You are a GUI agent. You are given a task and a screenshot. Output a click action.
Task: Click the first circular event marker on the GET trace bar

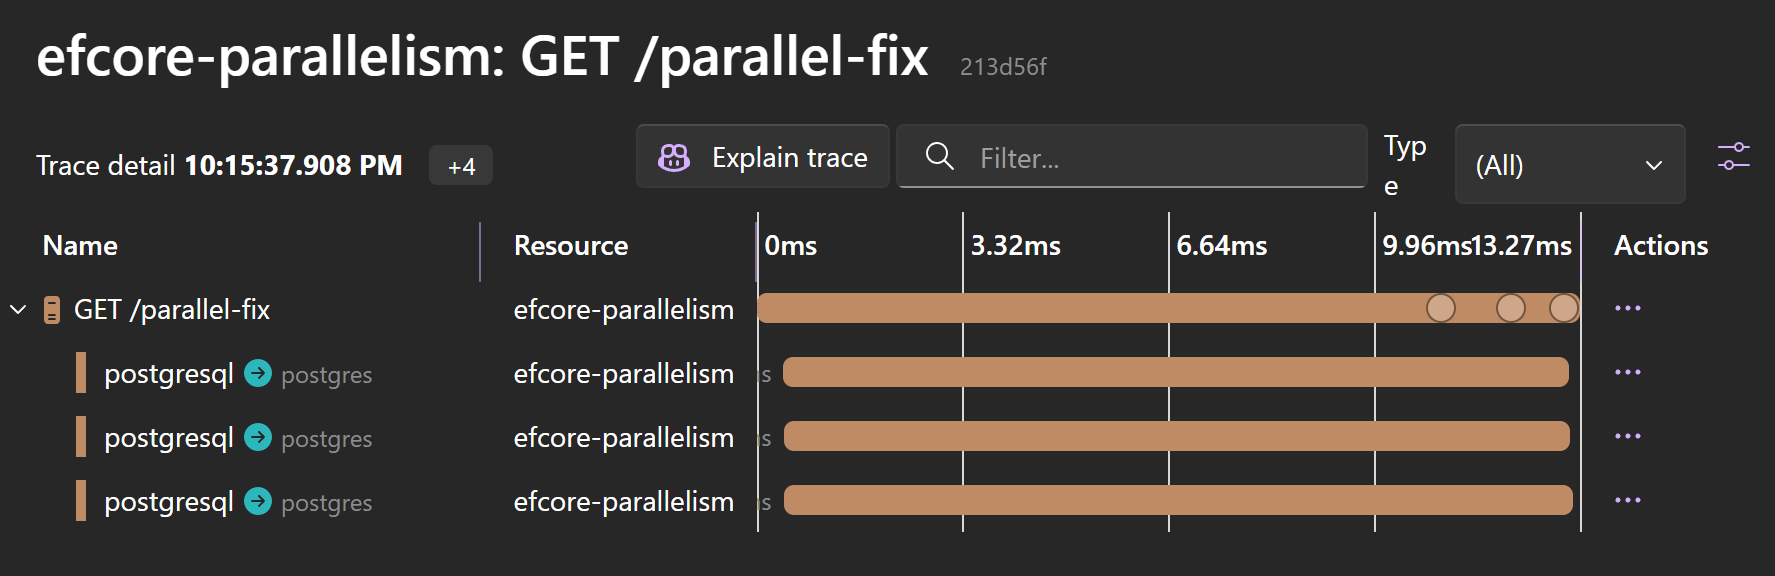coord(1441,309)
